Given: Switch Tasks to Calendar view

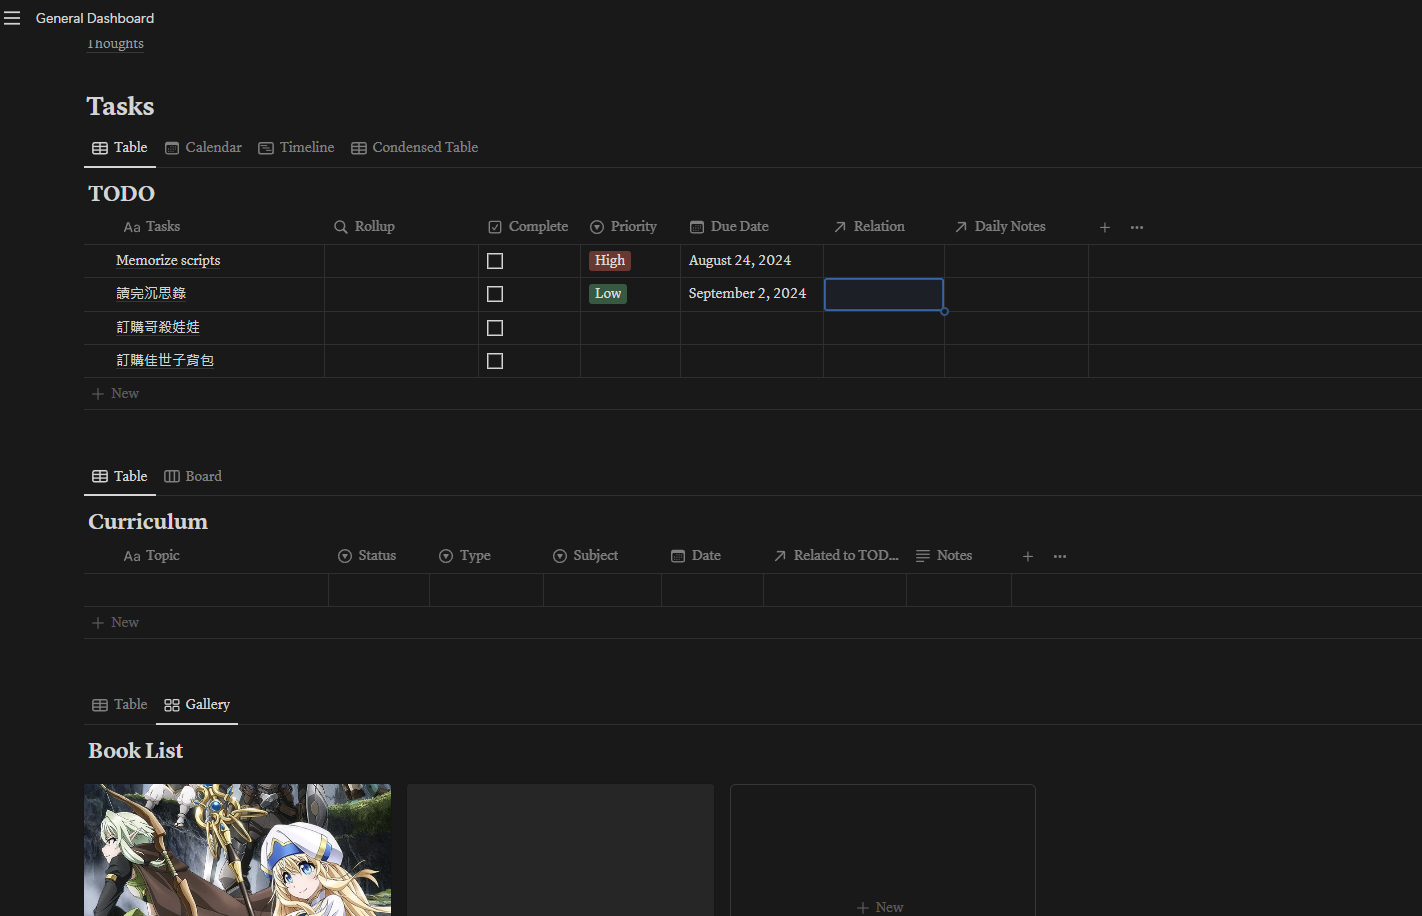Looking at the screenshot, I should [x=203, y=147].
